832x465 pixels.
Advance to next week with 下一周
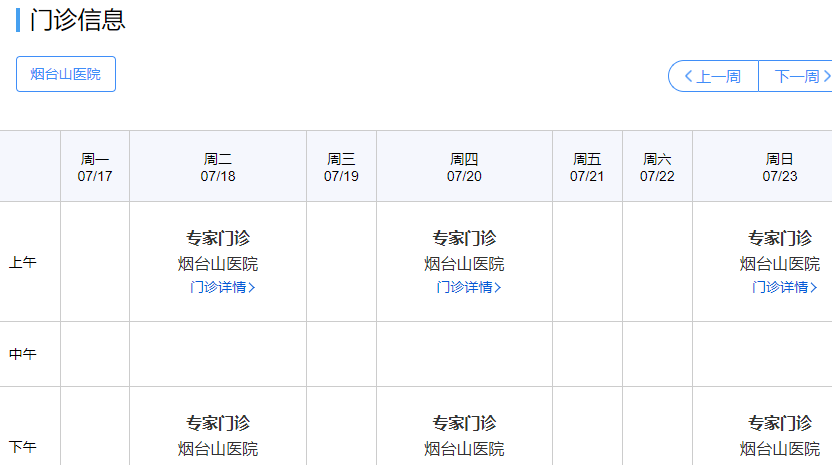point(798,76)
